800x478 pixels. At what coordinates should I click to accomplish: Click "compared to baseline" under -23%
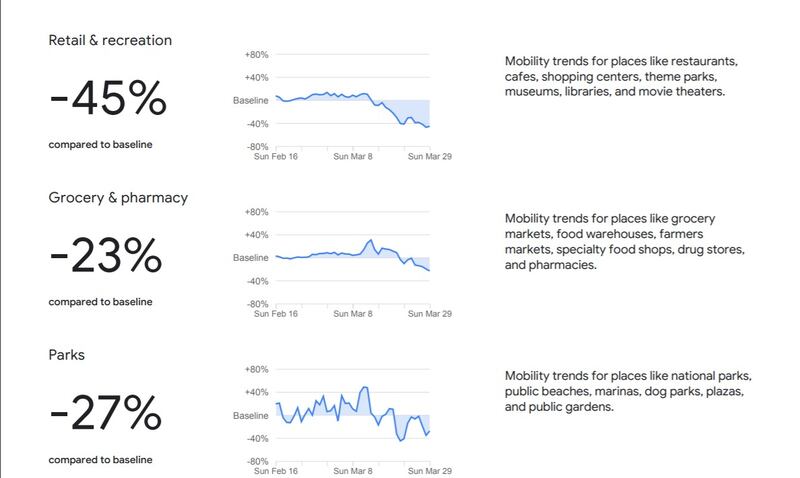pos(100,302)
